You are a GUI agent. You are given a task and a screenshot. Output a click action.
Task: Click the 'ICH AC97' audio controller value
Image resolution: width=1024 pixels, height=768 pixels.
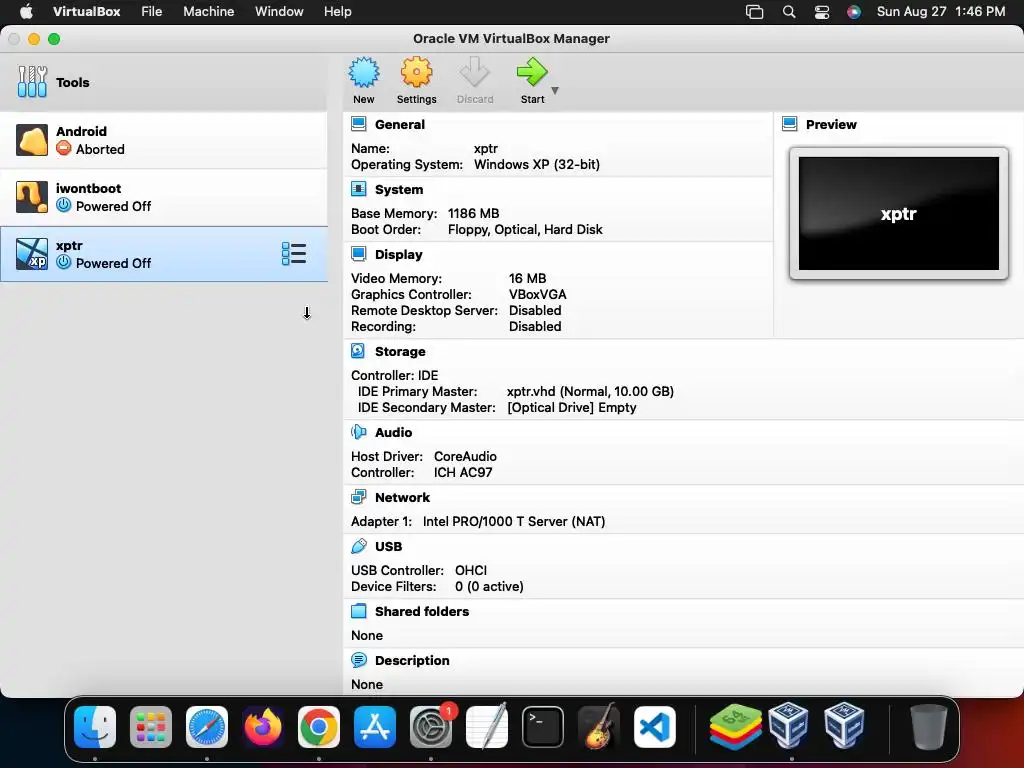pos(463,473)
